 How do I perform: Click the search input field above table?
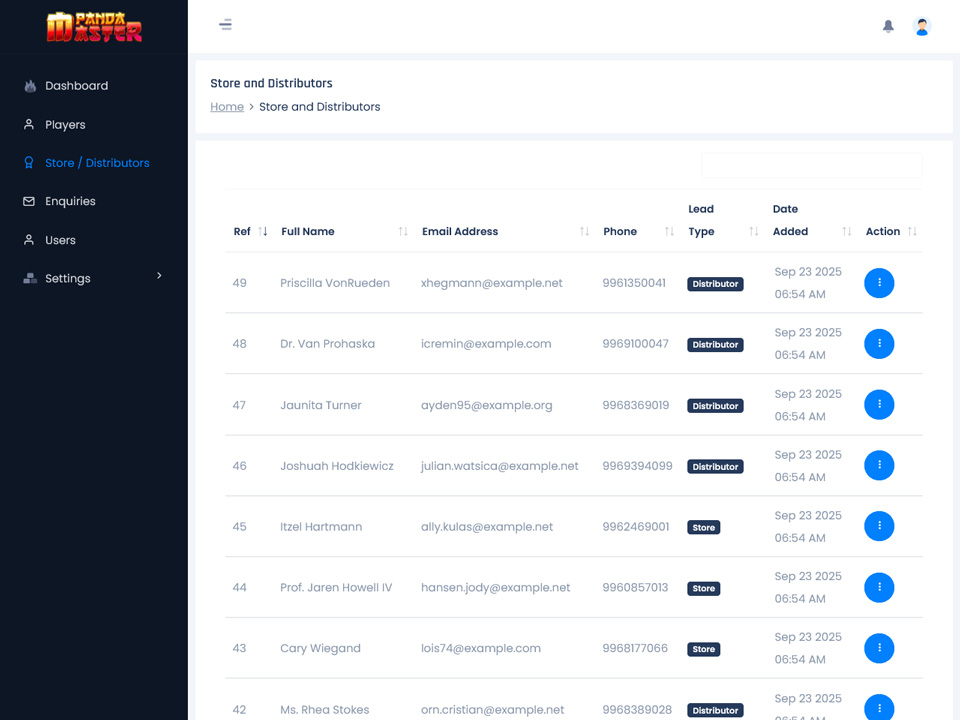(x=811, y=166)
